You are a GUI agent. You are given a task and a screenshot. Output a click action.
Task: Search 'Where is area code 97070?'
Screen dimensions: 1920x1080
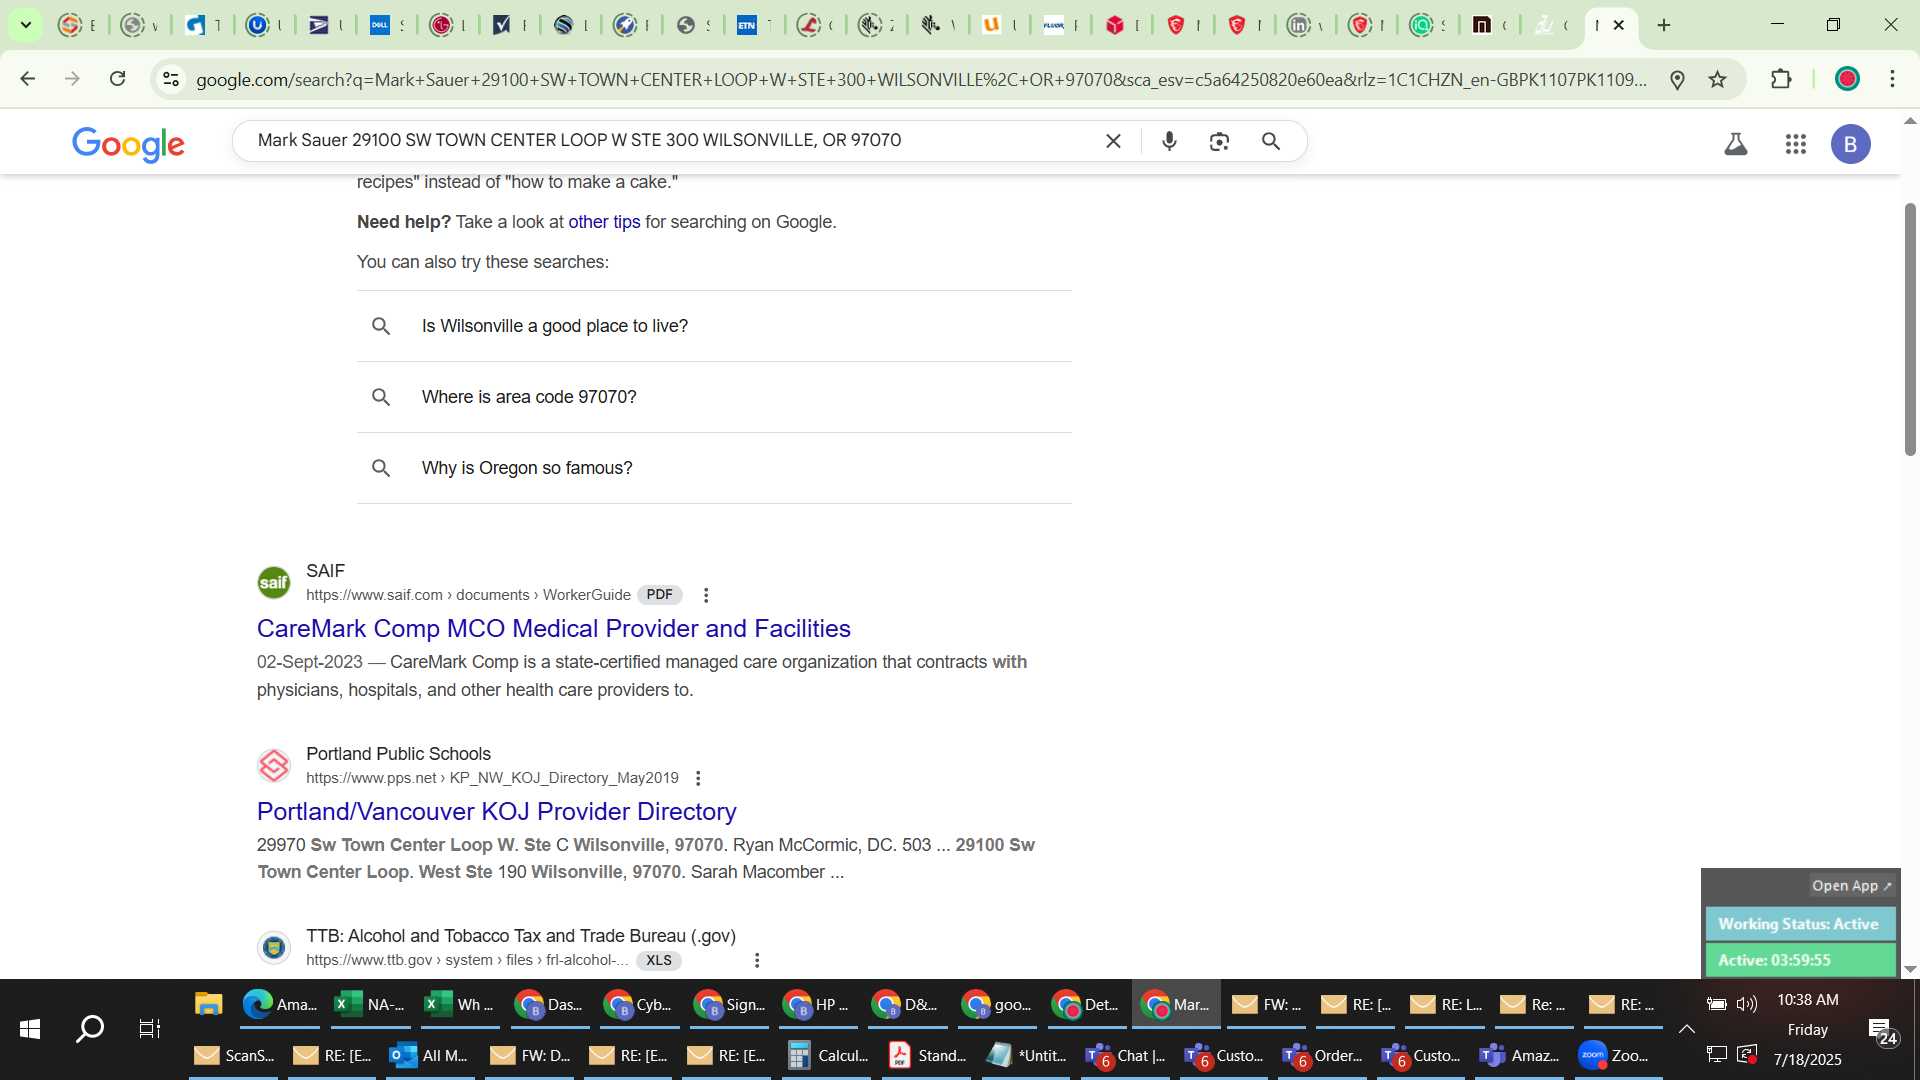(714, 397)
